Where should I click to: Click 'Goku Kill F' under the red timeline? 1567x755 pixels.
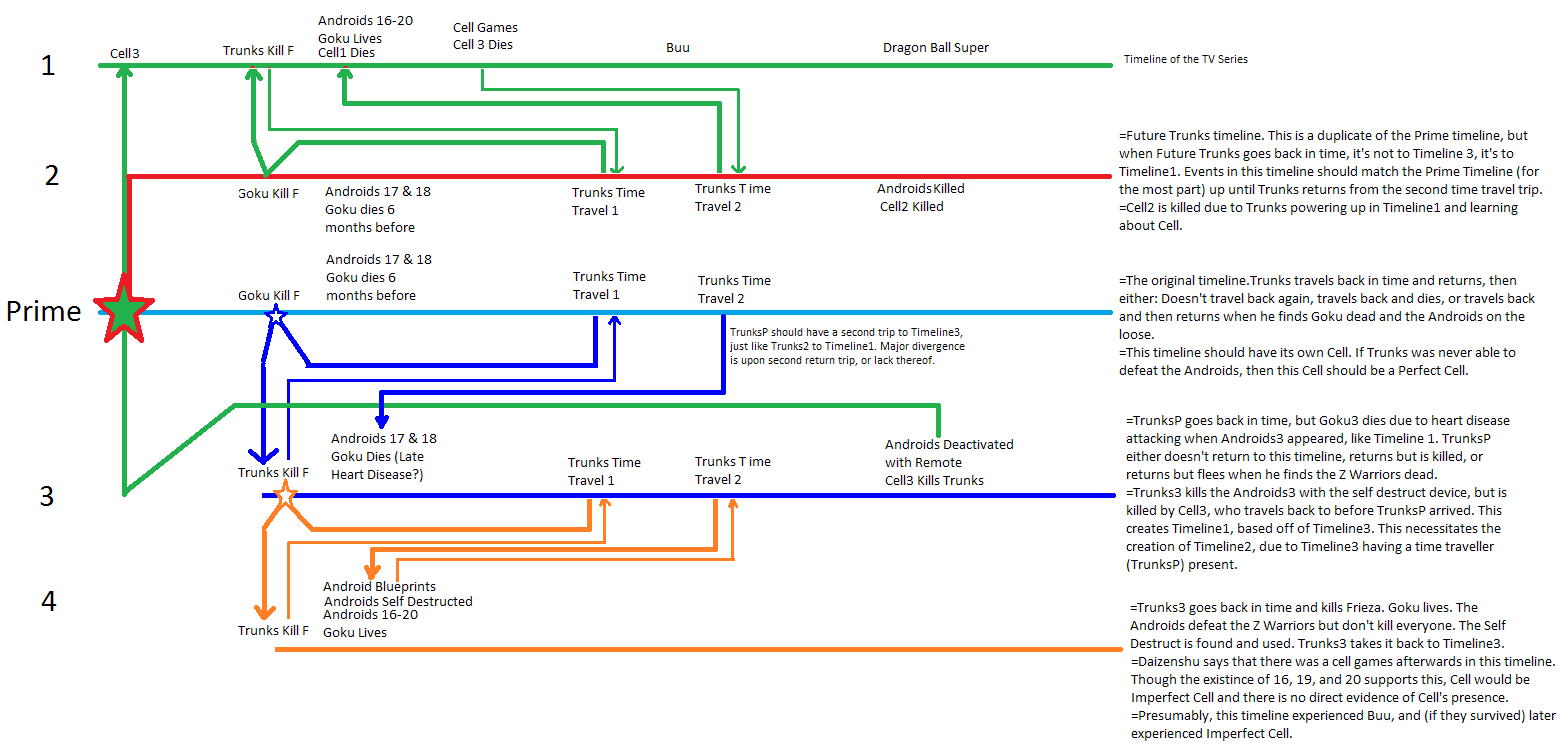pyautogui.click(x=268, y=193)
